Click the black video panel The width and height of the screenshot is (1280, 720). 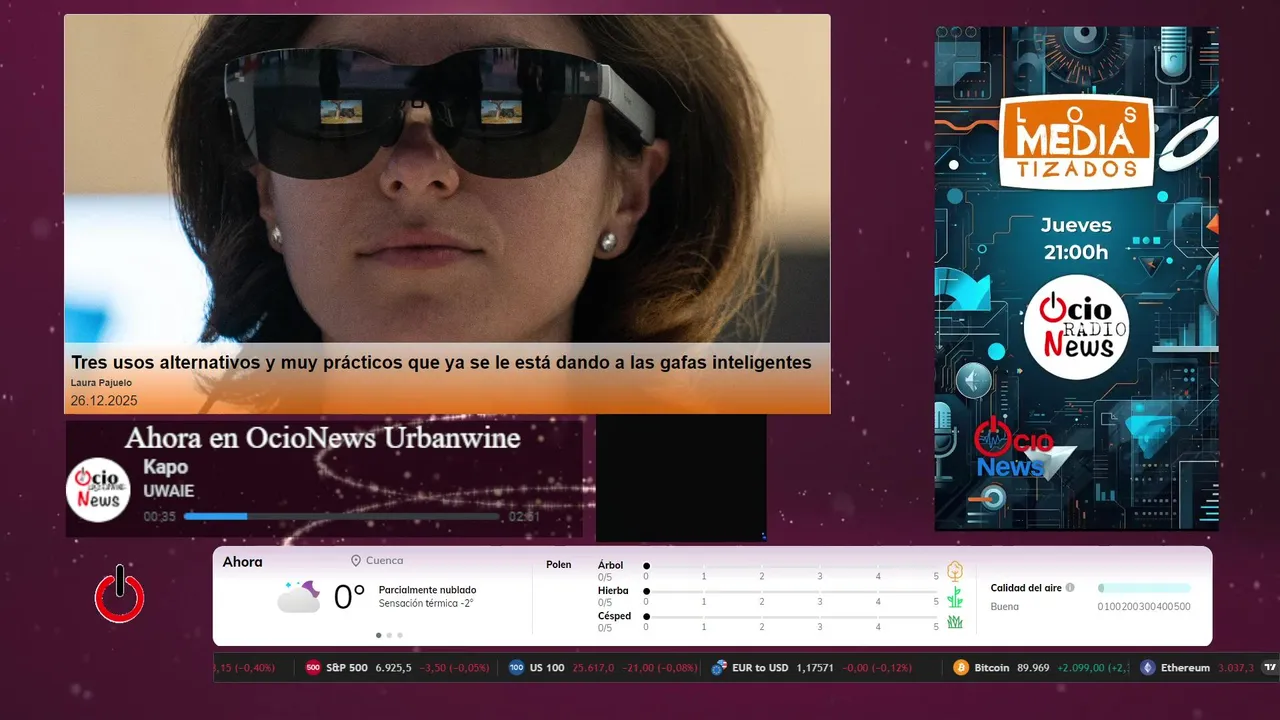(x=681, y=479)
